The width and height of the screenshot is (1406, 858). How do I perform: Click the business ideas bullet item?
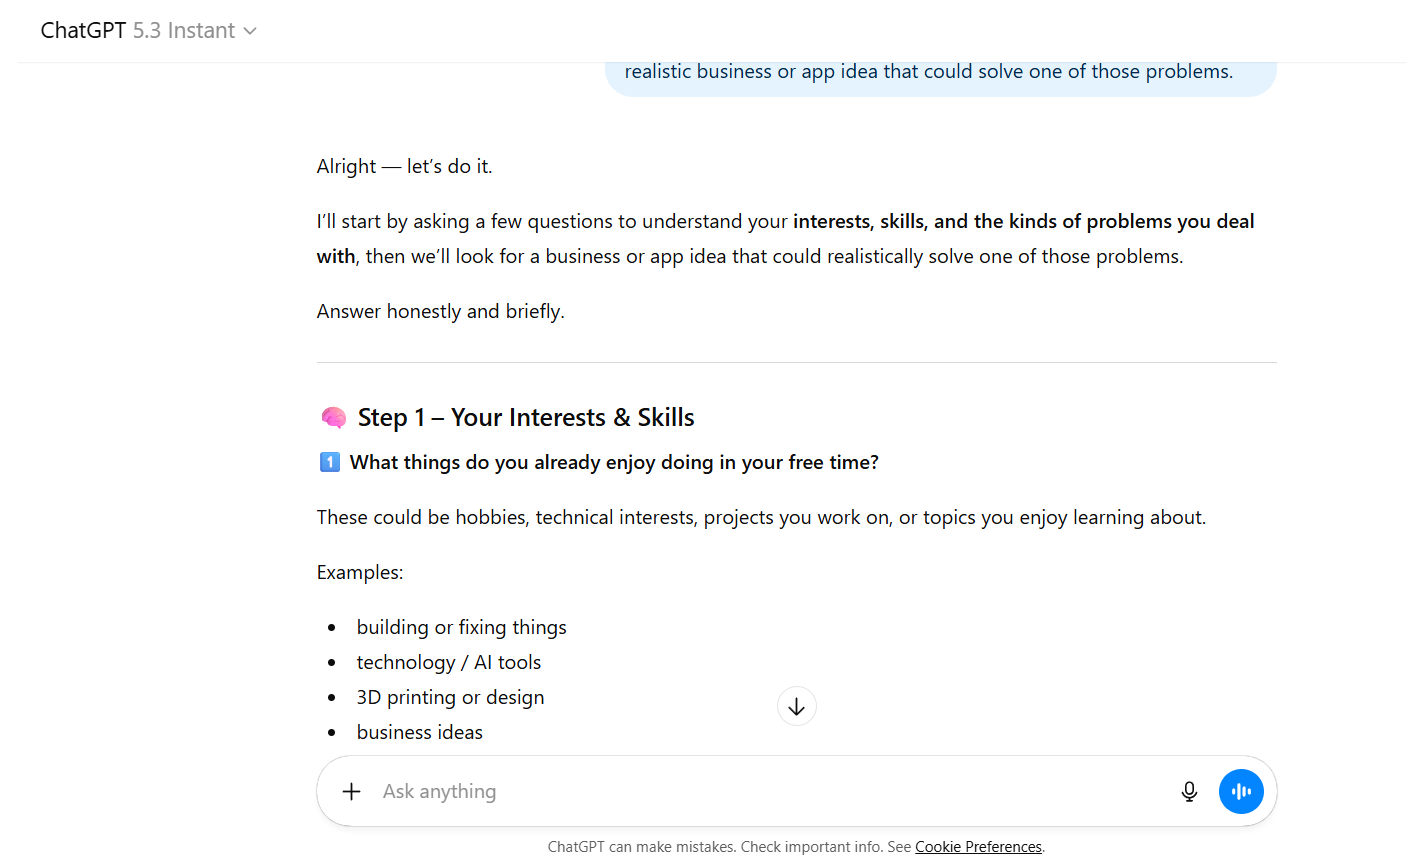coord(419,733)
